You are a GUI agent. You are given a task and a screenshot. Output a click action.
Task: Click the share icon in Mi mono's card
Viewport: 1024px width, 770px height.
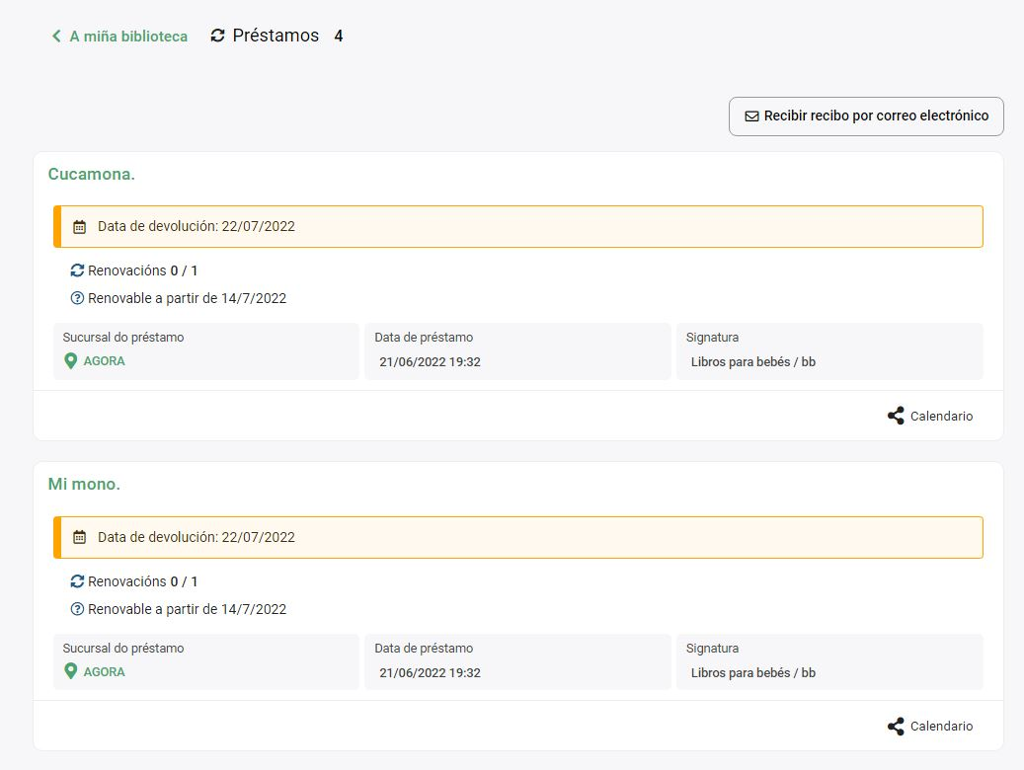tap(896, 727)
